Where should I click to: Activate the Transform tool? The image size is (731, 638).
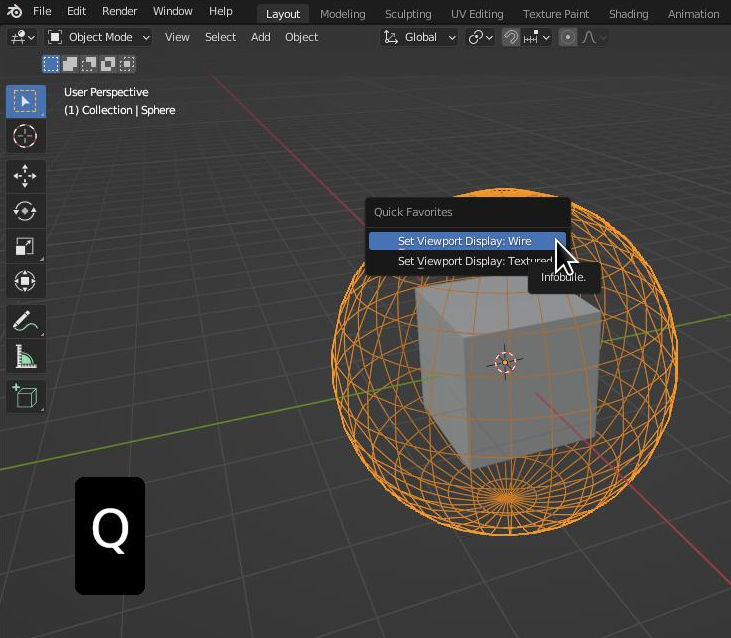click(x=25, y=281)
